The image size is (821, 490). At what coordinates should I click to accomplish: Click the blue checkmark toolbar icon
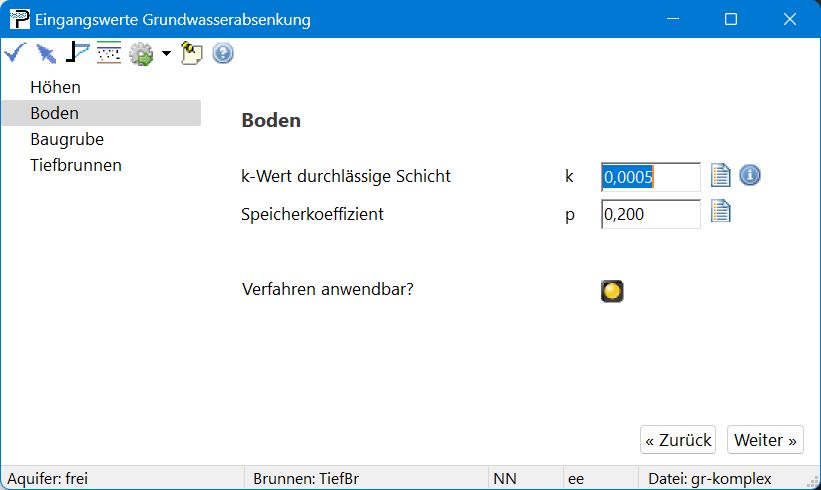coord(15,53)
